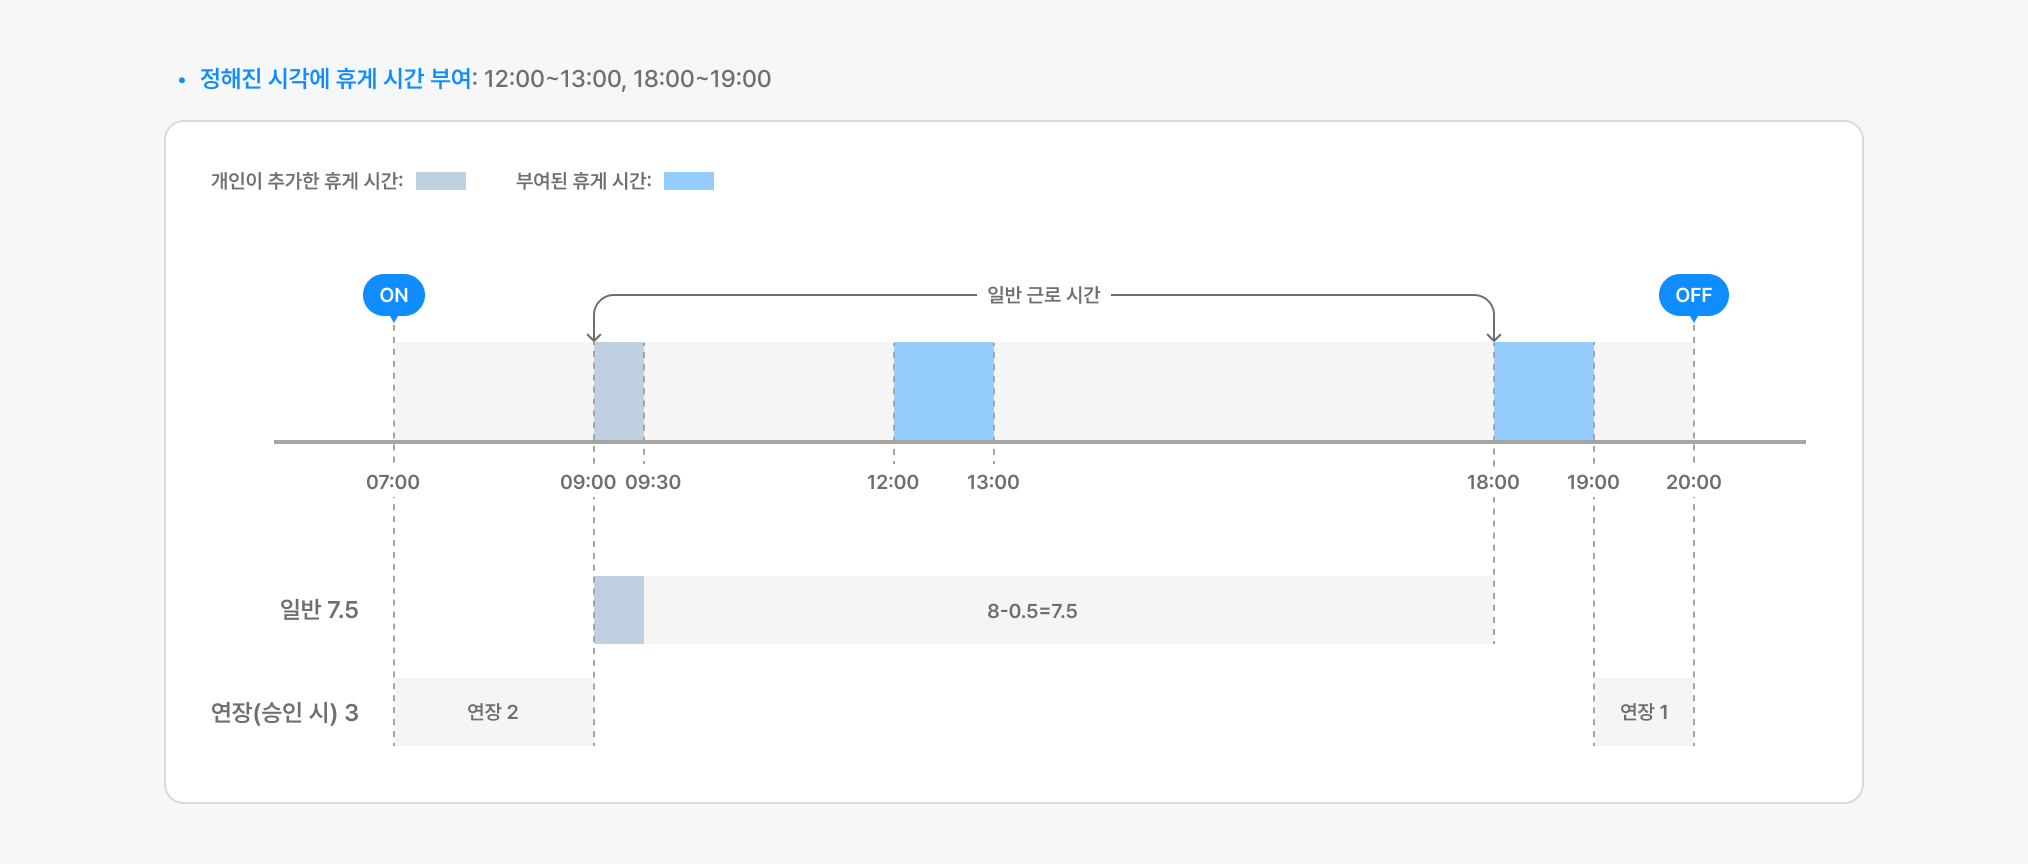The width and height of the screenshot is (2028, 864).
Task: Click the blue OFF badge
Action: tap(1693, 295)
